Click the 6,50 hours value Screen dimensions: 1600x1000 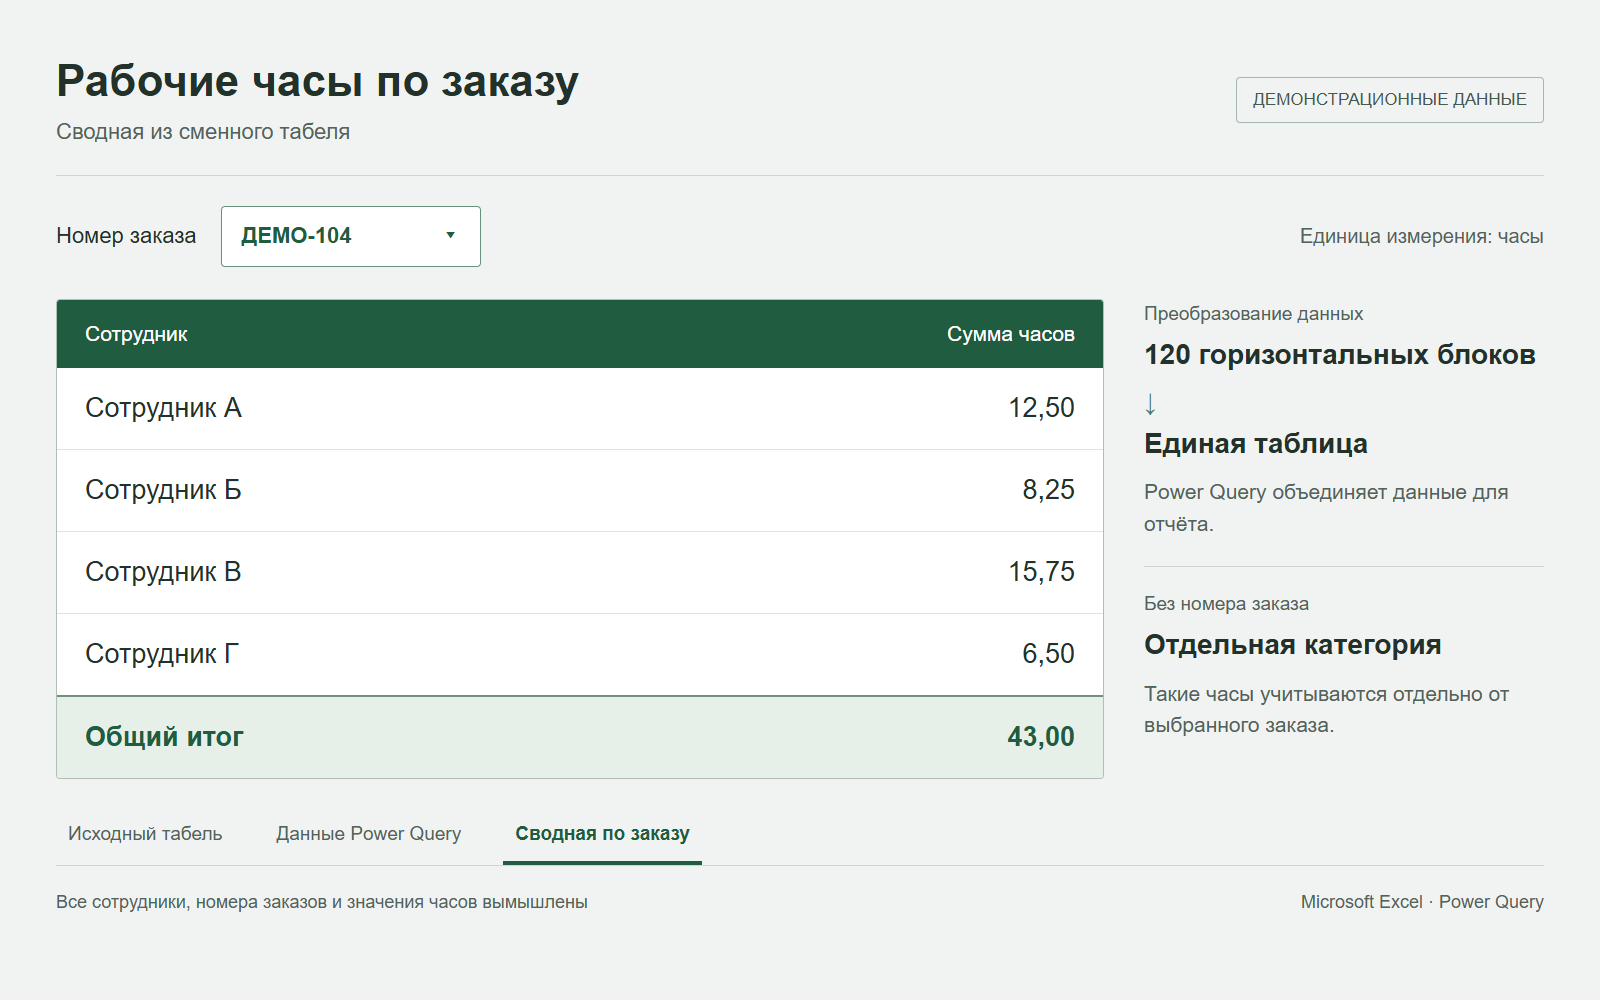pos(1048,654)
